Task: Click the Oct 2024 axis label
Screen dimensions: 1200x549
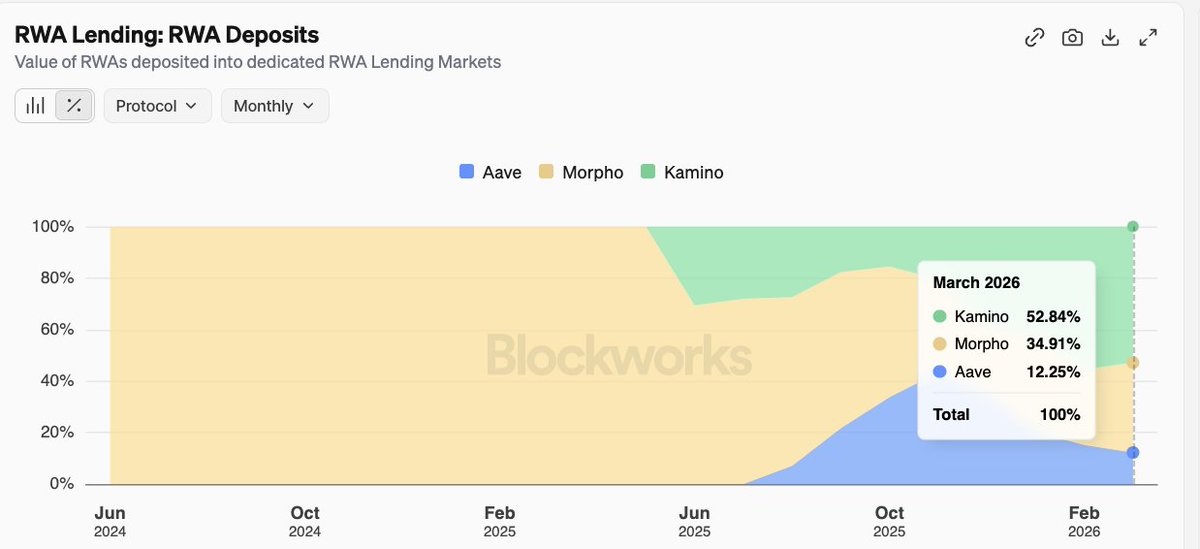Action: point(305,521)
